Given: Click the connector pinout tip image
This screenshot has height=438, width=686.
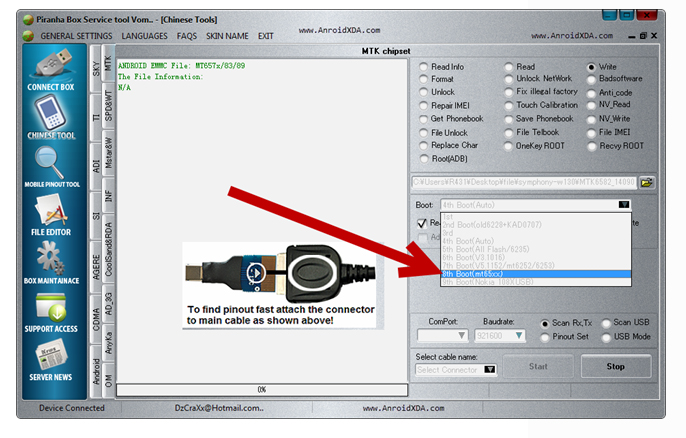Looking at the screenshot, I should pos(281,285).
